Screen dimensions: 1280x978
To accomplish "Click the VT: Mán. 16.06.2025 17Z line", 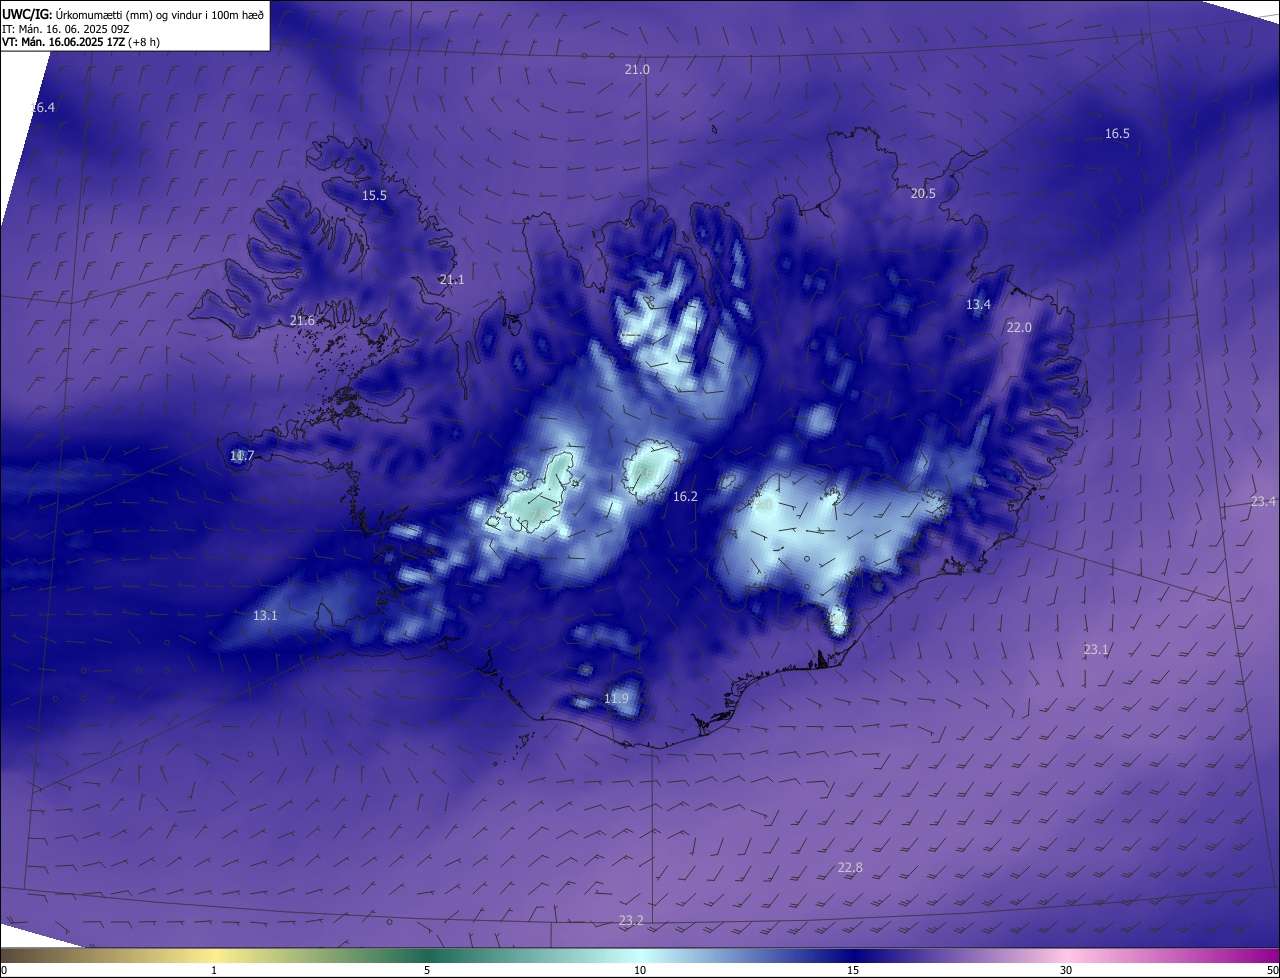I will point(81,42).
